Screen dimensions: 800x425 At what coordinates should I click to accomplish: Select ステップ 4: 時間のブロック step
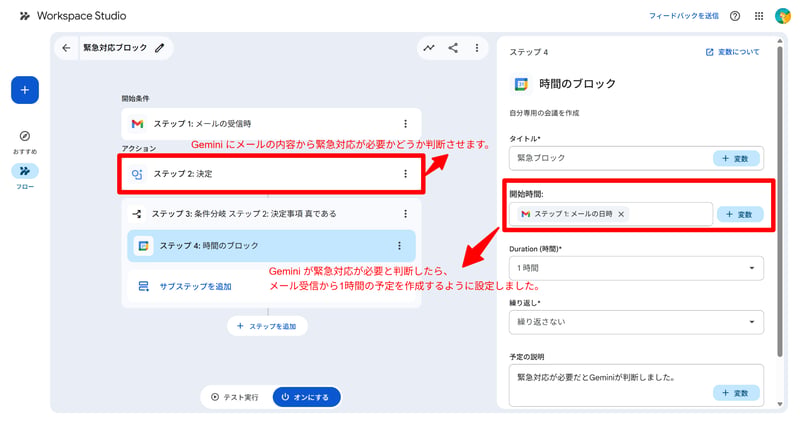[271, 246]
